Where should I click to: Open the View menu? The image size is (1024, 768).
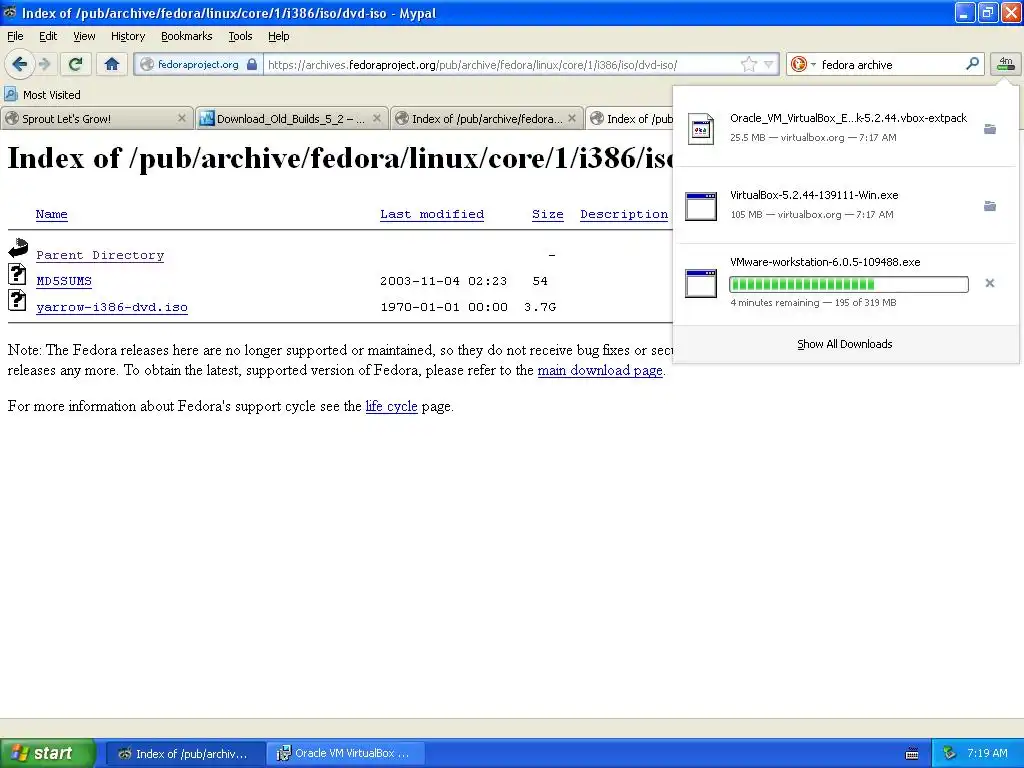84,36
